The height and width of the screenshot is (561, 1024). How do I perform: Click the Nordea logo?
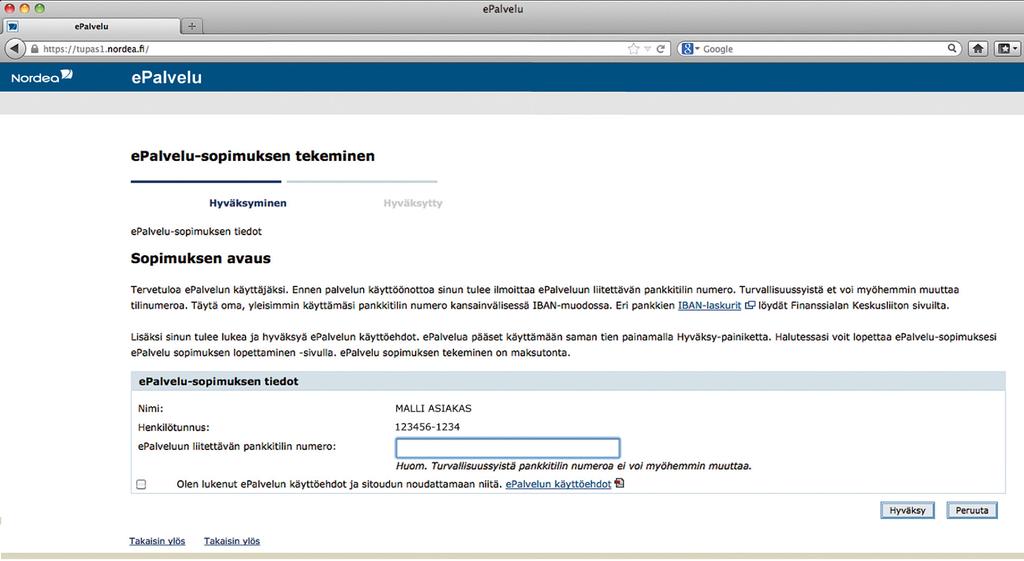pos(42,77)
